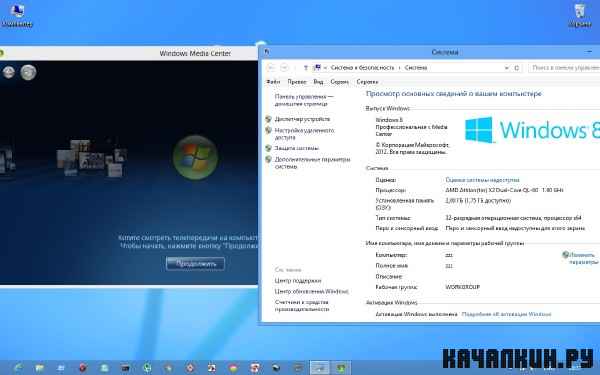Click the forward arrow in System window
The image size is (600, 375).
click(284, 68)
